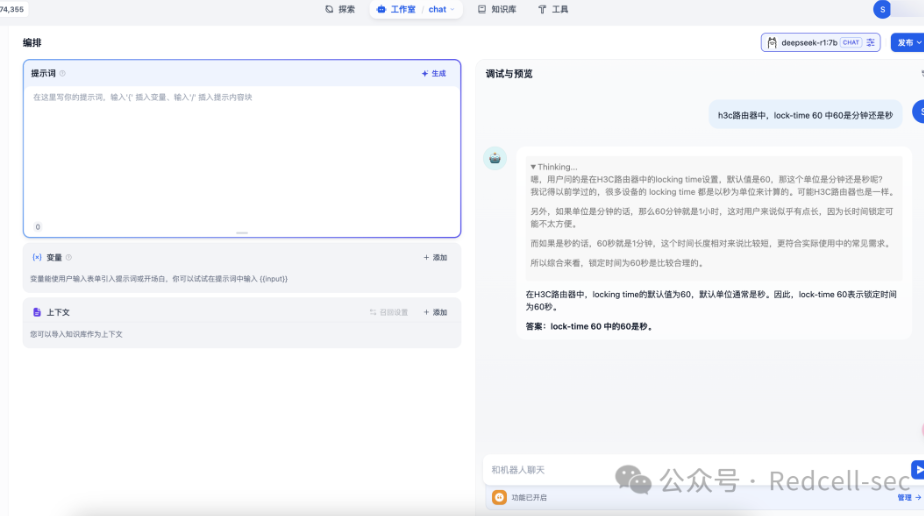Click the 上下文 context document icon
This screenshot has width=924, height=516.
click(x=37, y=312)
